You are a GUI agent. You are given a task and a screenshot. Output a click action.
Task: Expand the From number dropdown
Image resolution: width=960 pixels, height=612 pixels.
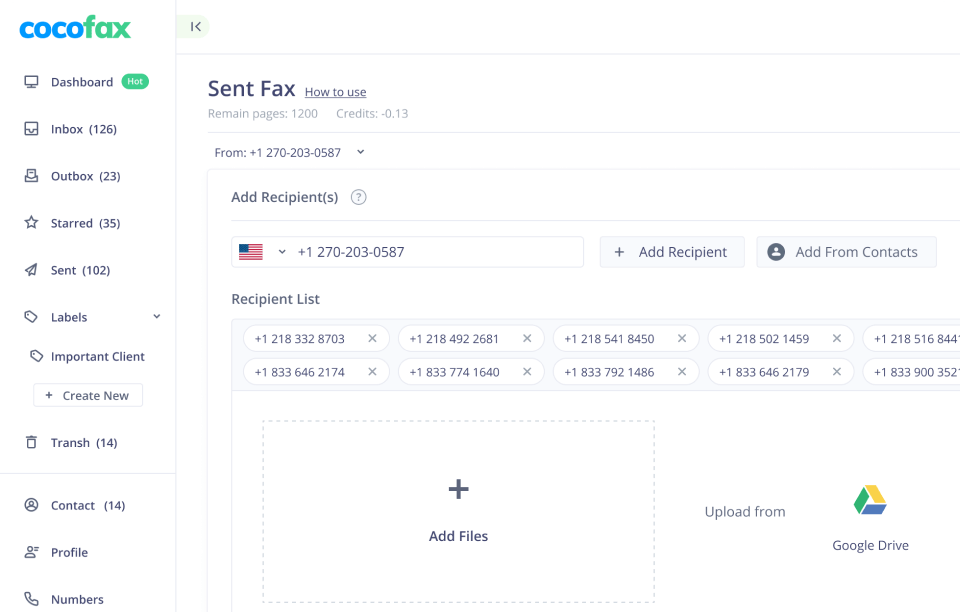pos(361,152)
